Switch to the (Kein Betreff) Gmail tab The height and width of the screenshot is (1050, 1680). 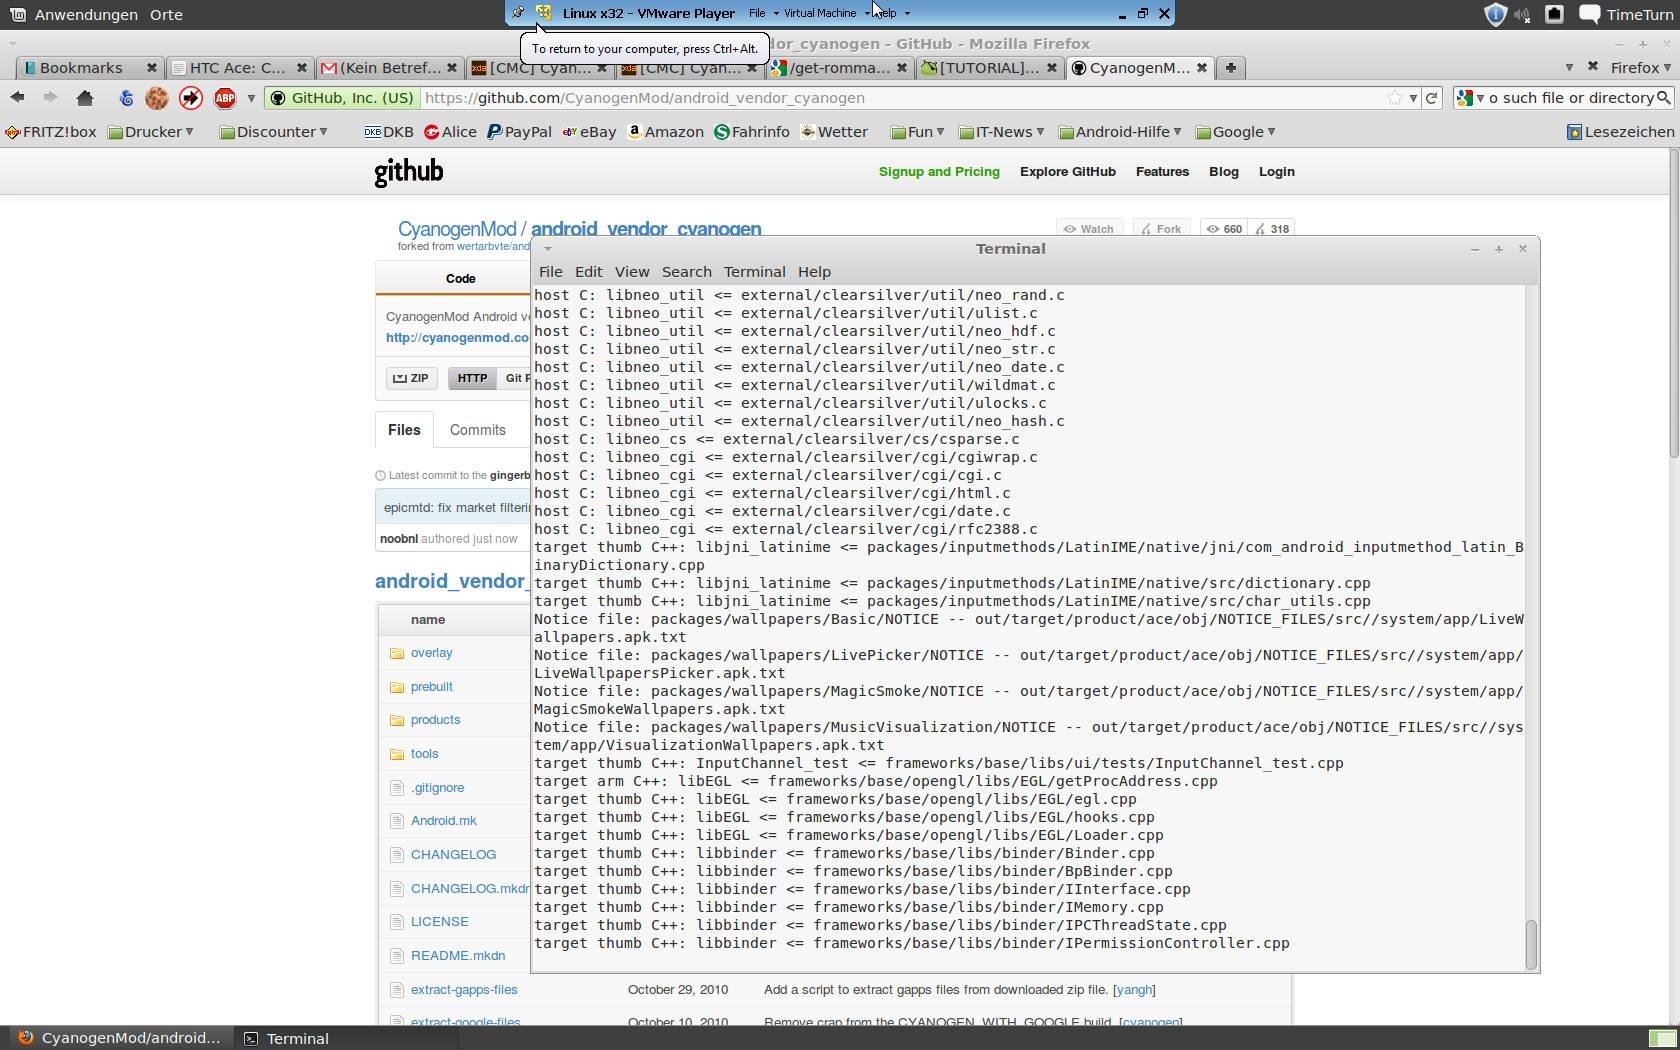pyautogui.click(x=390, y=67)
